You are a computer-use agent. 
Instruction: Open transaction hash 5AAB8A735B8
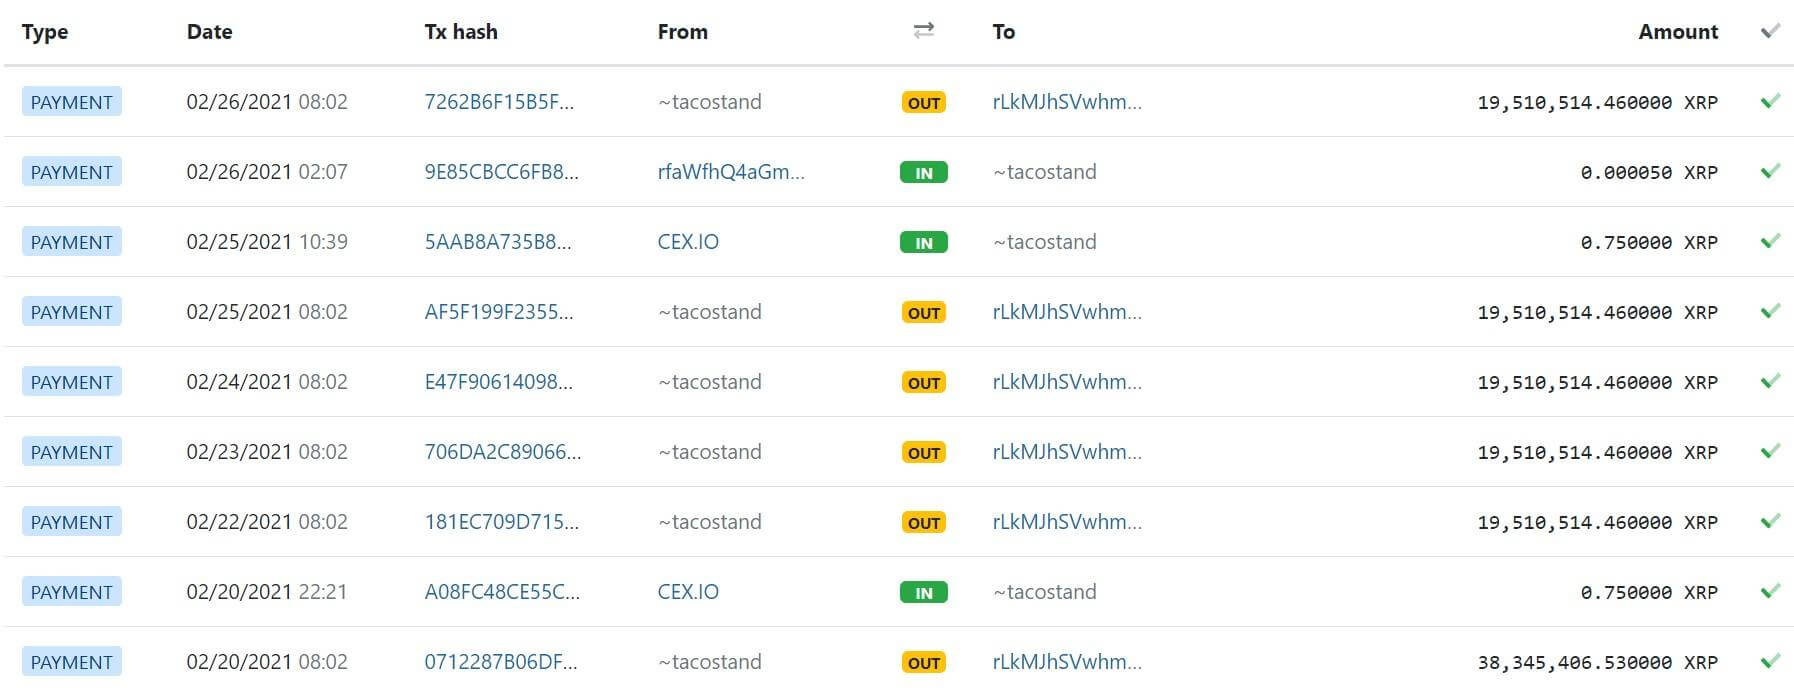point(498,242)
